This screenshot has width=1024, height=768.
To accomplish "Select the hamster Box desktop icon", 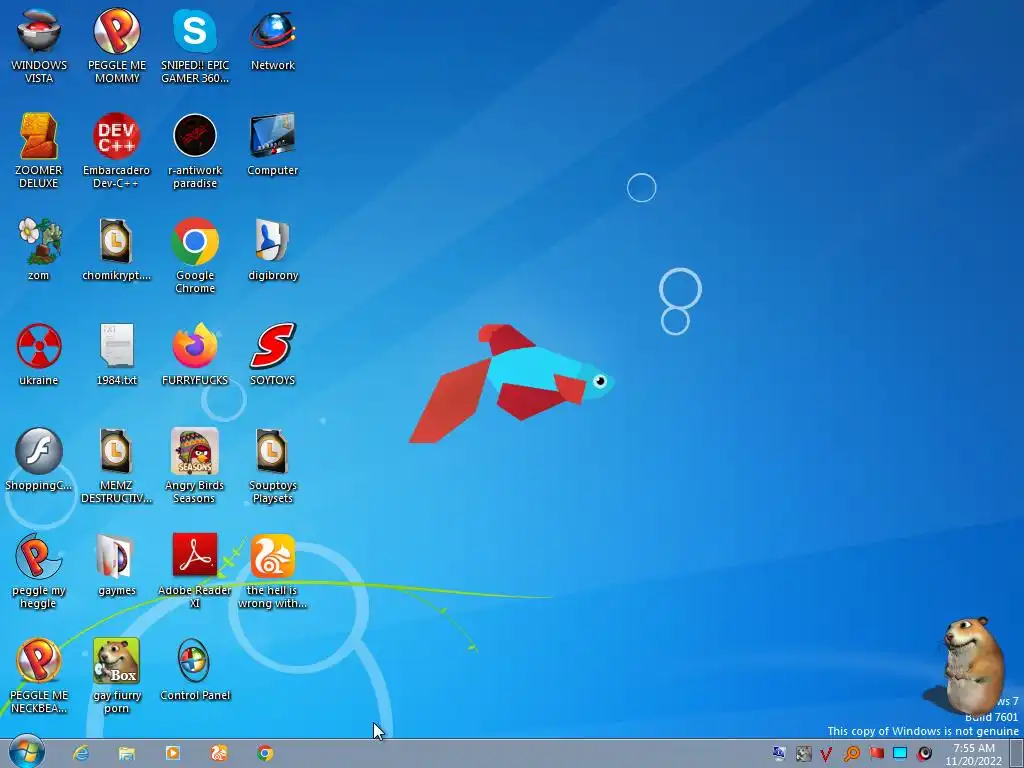I will (116, 677).
